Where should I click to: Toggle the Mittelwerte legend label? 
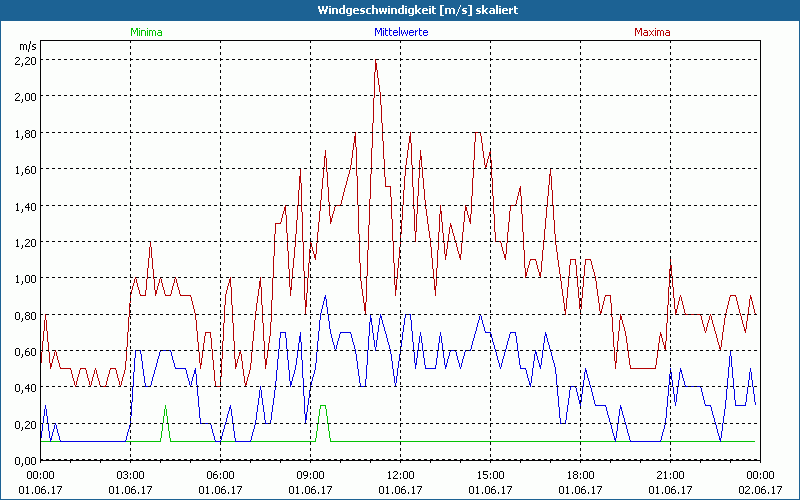(x=400, y=32)
